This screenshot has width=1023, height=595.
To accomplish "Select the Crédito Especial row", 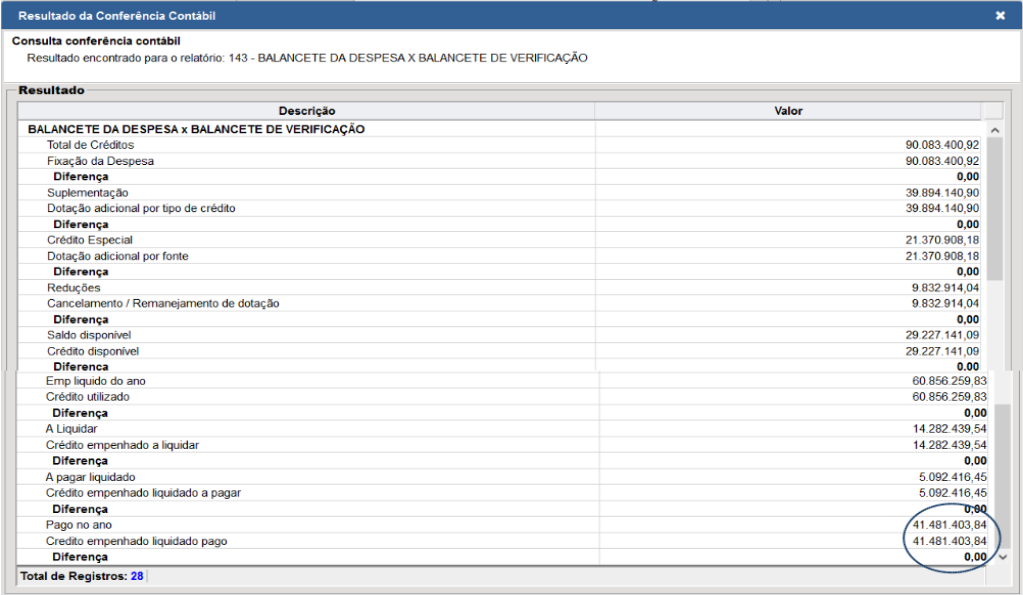I will coord(499,240).
